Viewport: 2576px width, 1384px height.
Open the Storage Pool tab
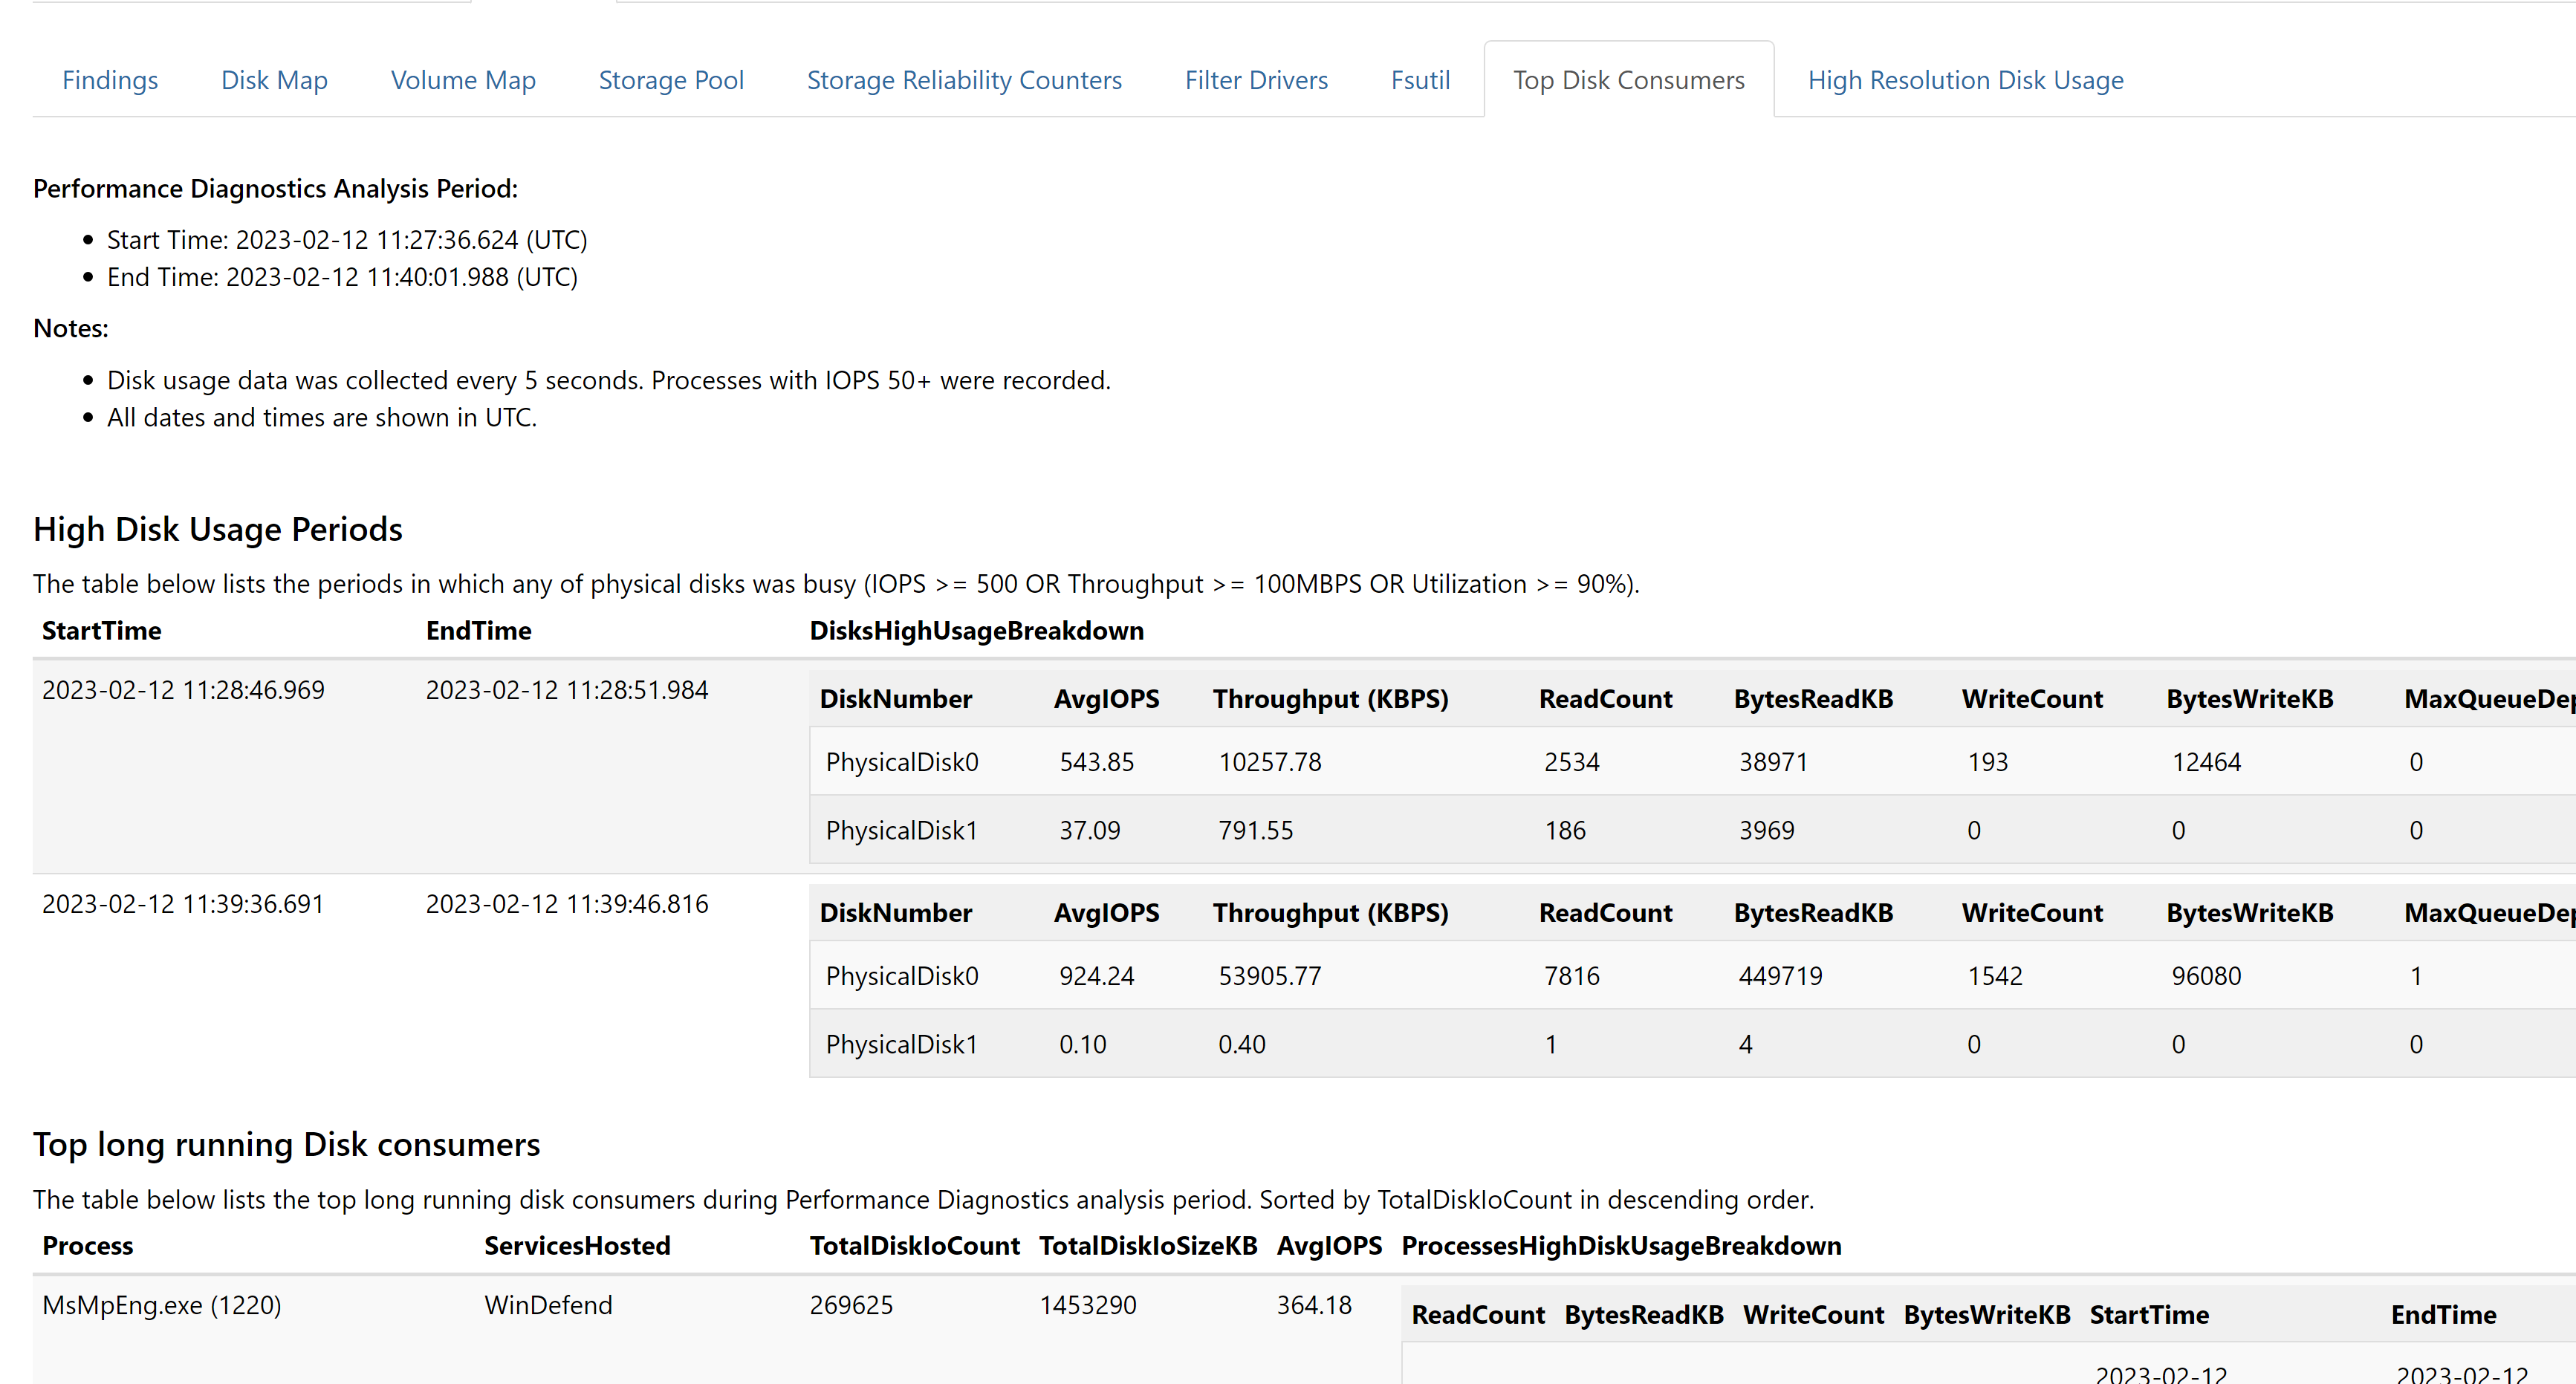[x=671, y=80]
